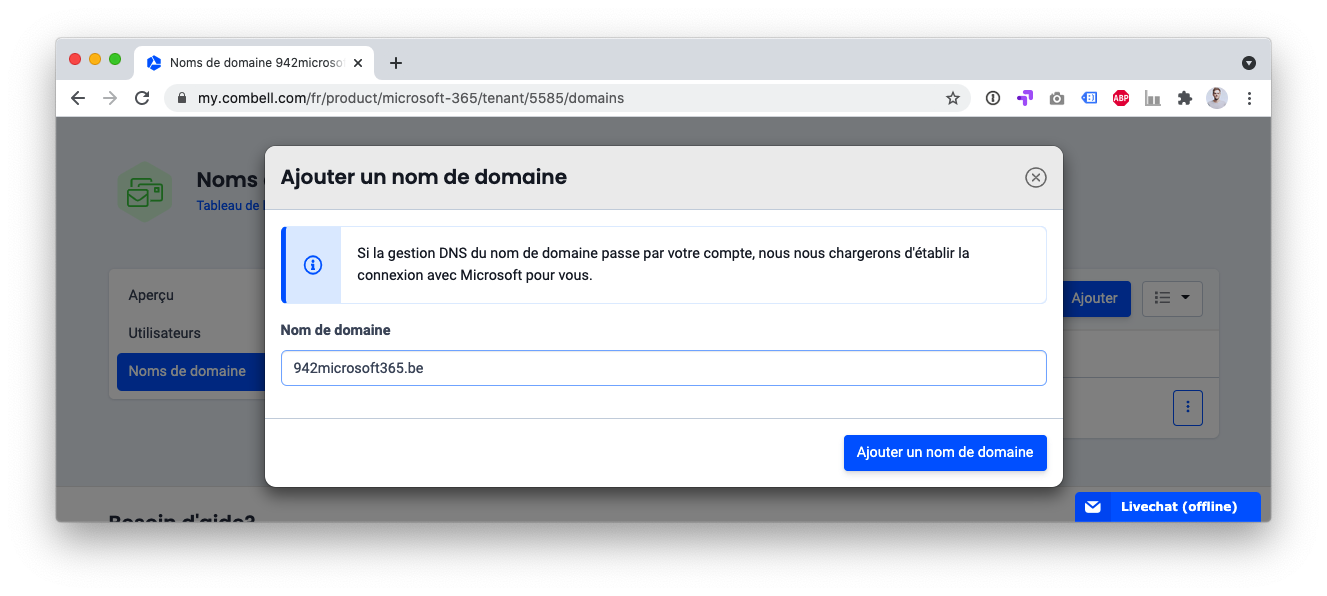Click the address bar URL
Screen dimensions: 1327x596
tap(410, 98)
